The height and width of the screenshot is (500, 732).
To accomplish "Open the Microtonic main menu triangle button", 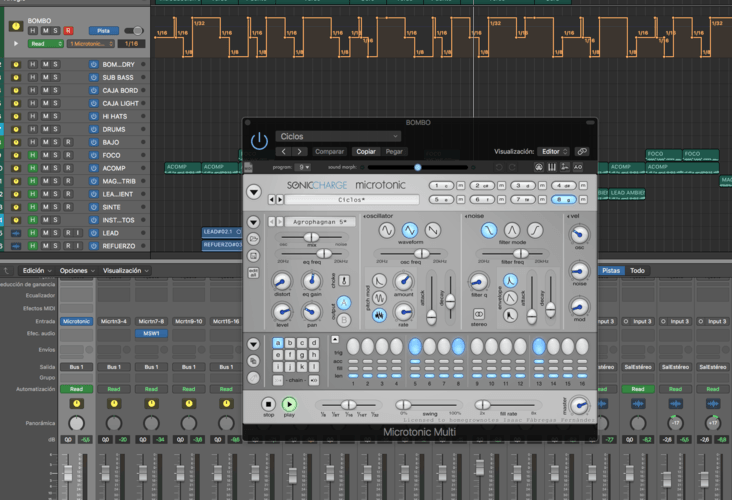I will coord(253,192).
